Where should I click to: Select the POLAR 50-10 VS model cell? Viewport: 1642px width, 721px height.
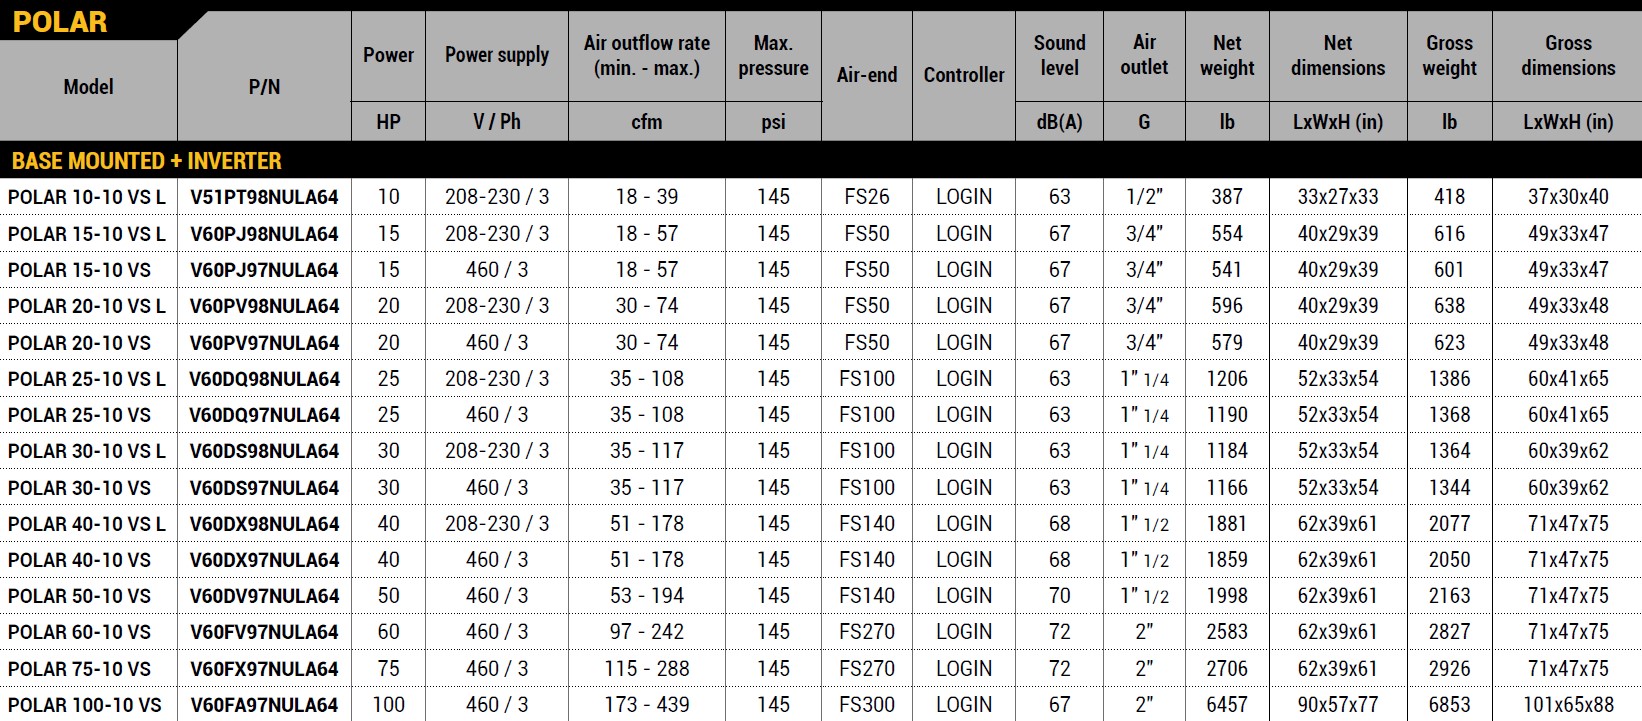(x=79, y=596)
